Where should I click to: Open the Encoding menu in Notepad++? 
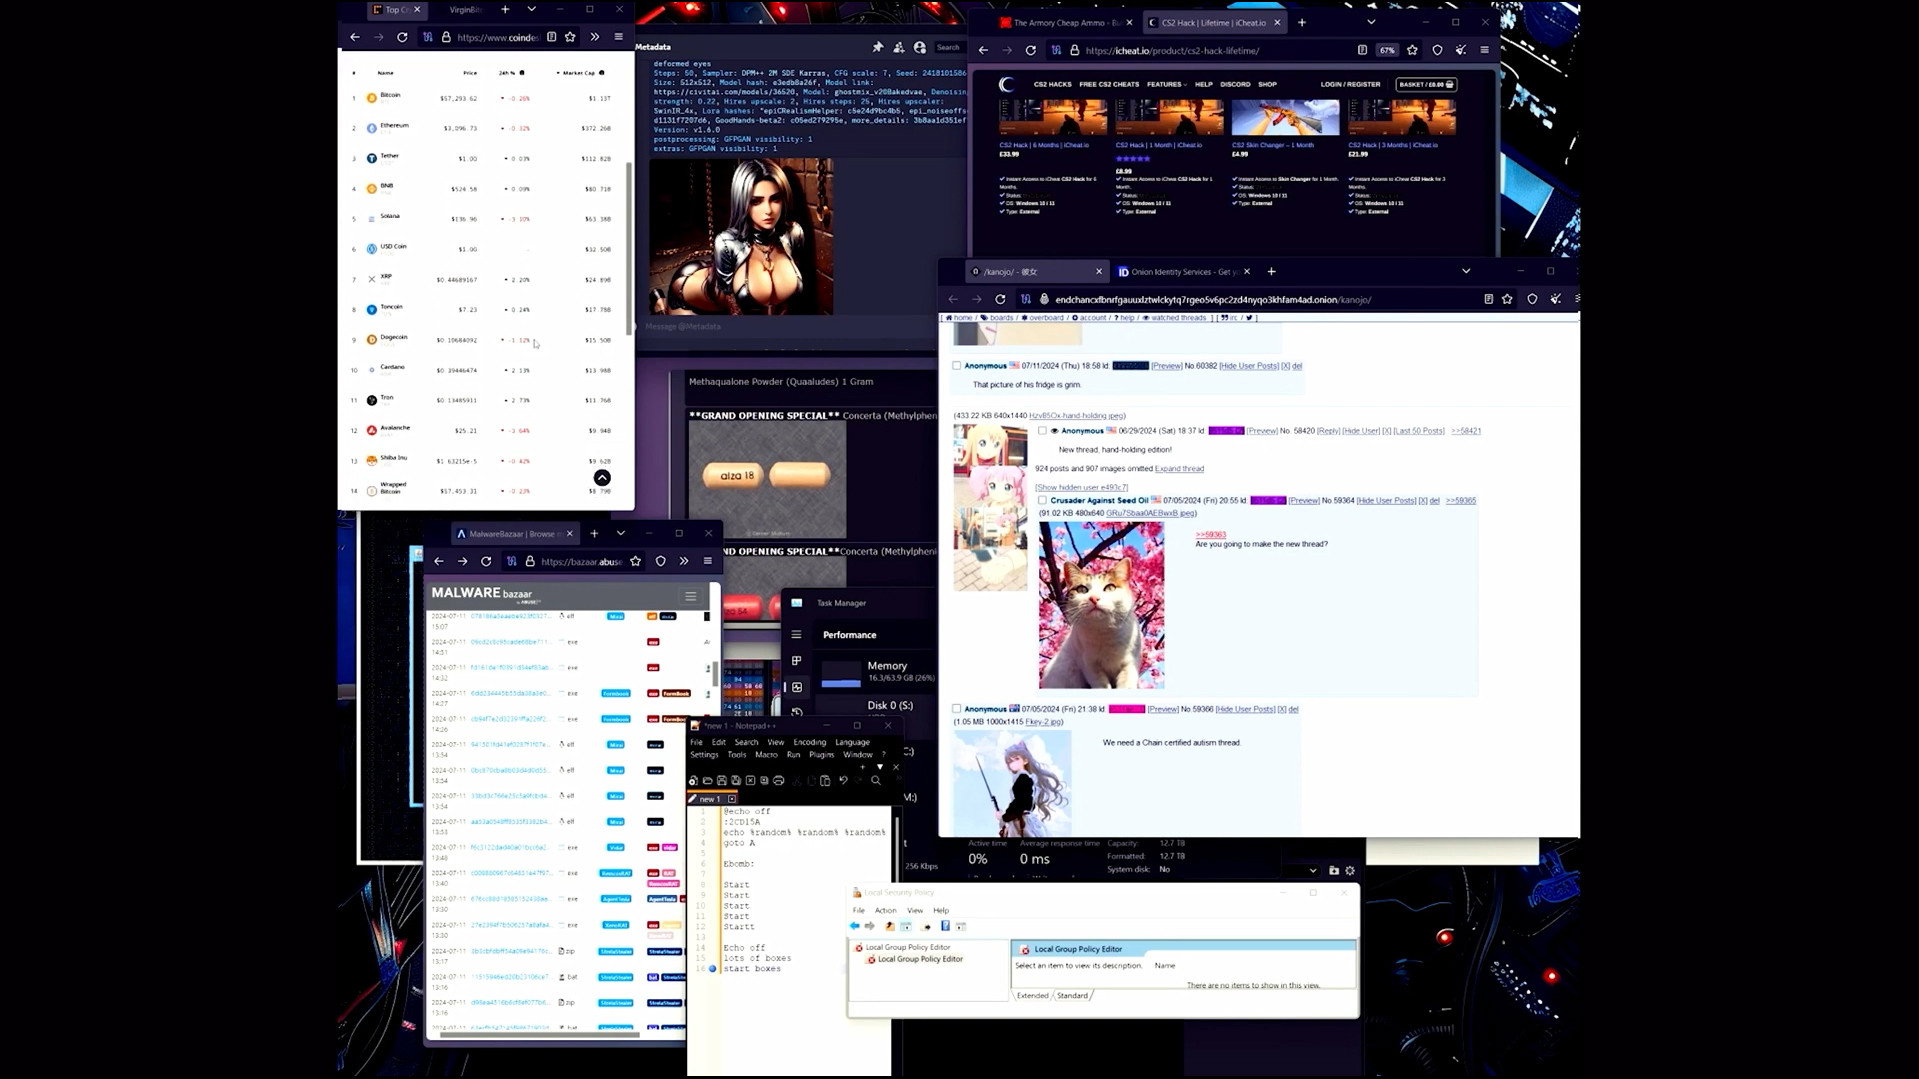(809, 742)
